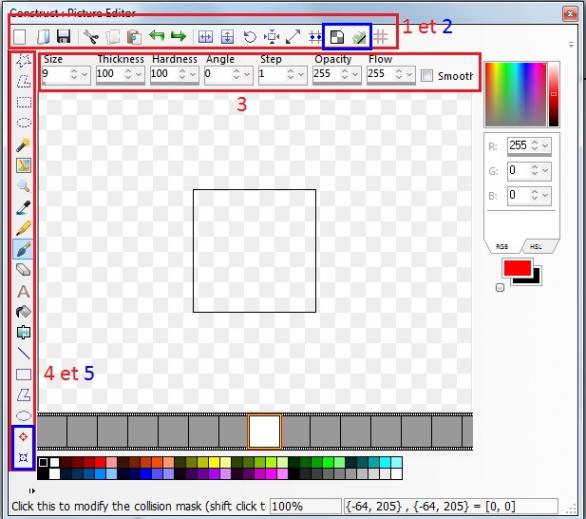Select the line drawing tool

pyautogui.click(x=24, y=353)
